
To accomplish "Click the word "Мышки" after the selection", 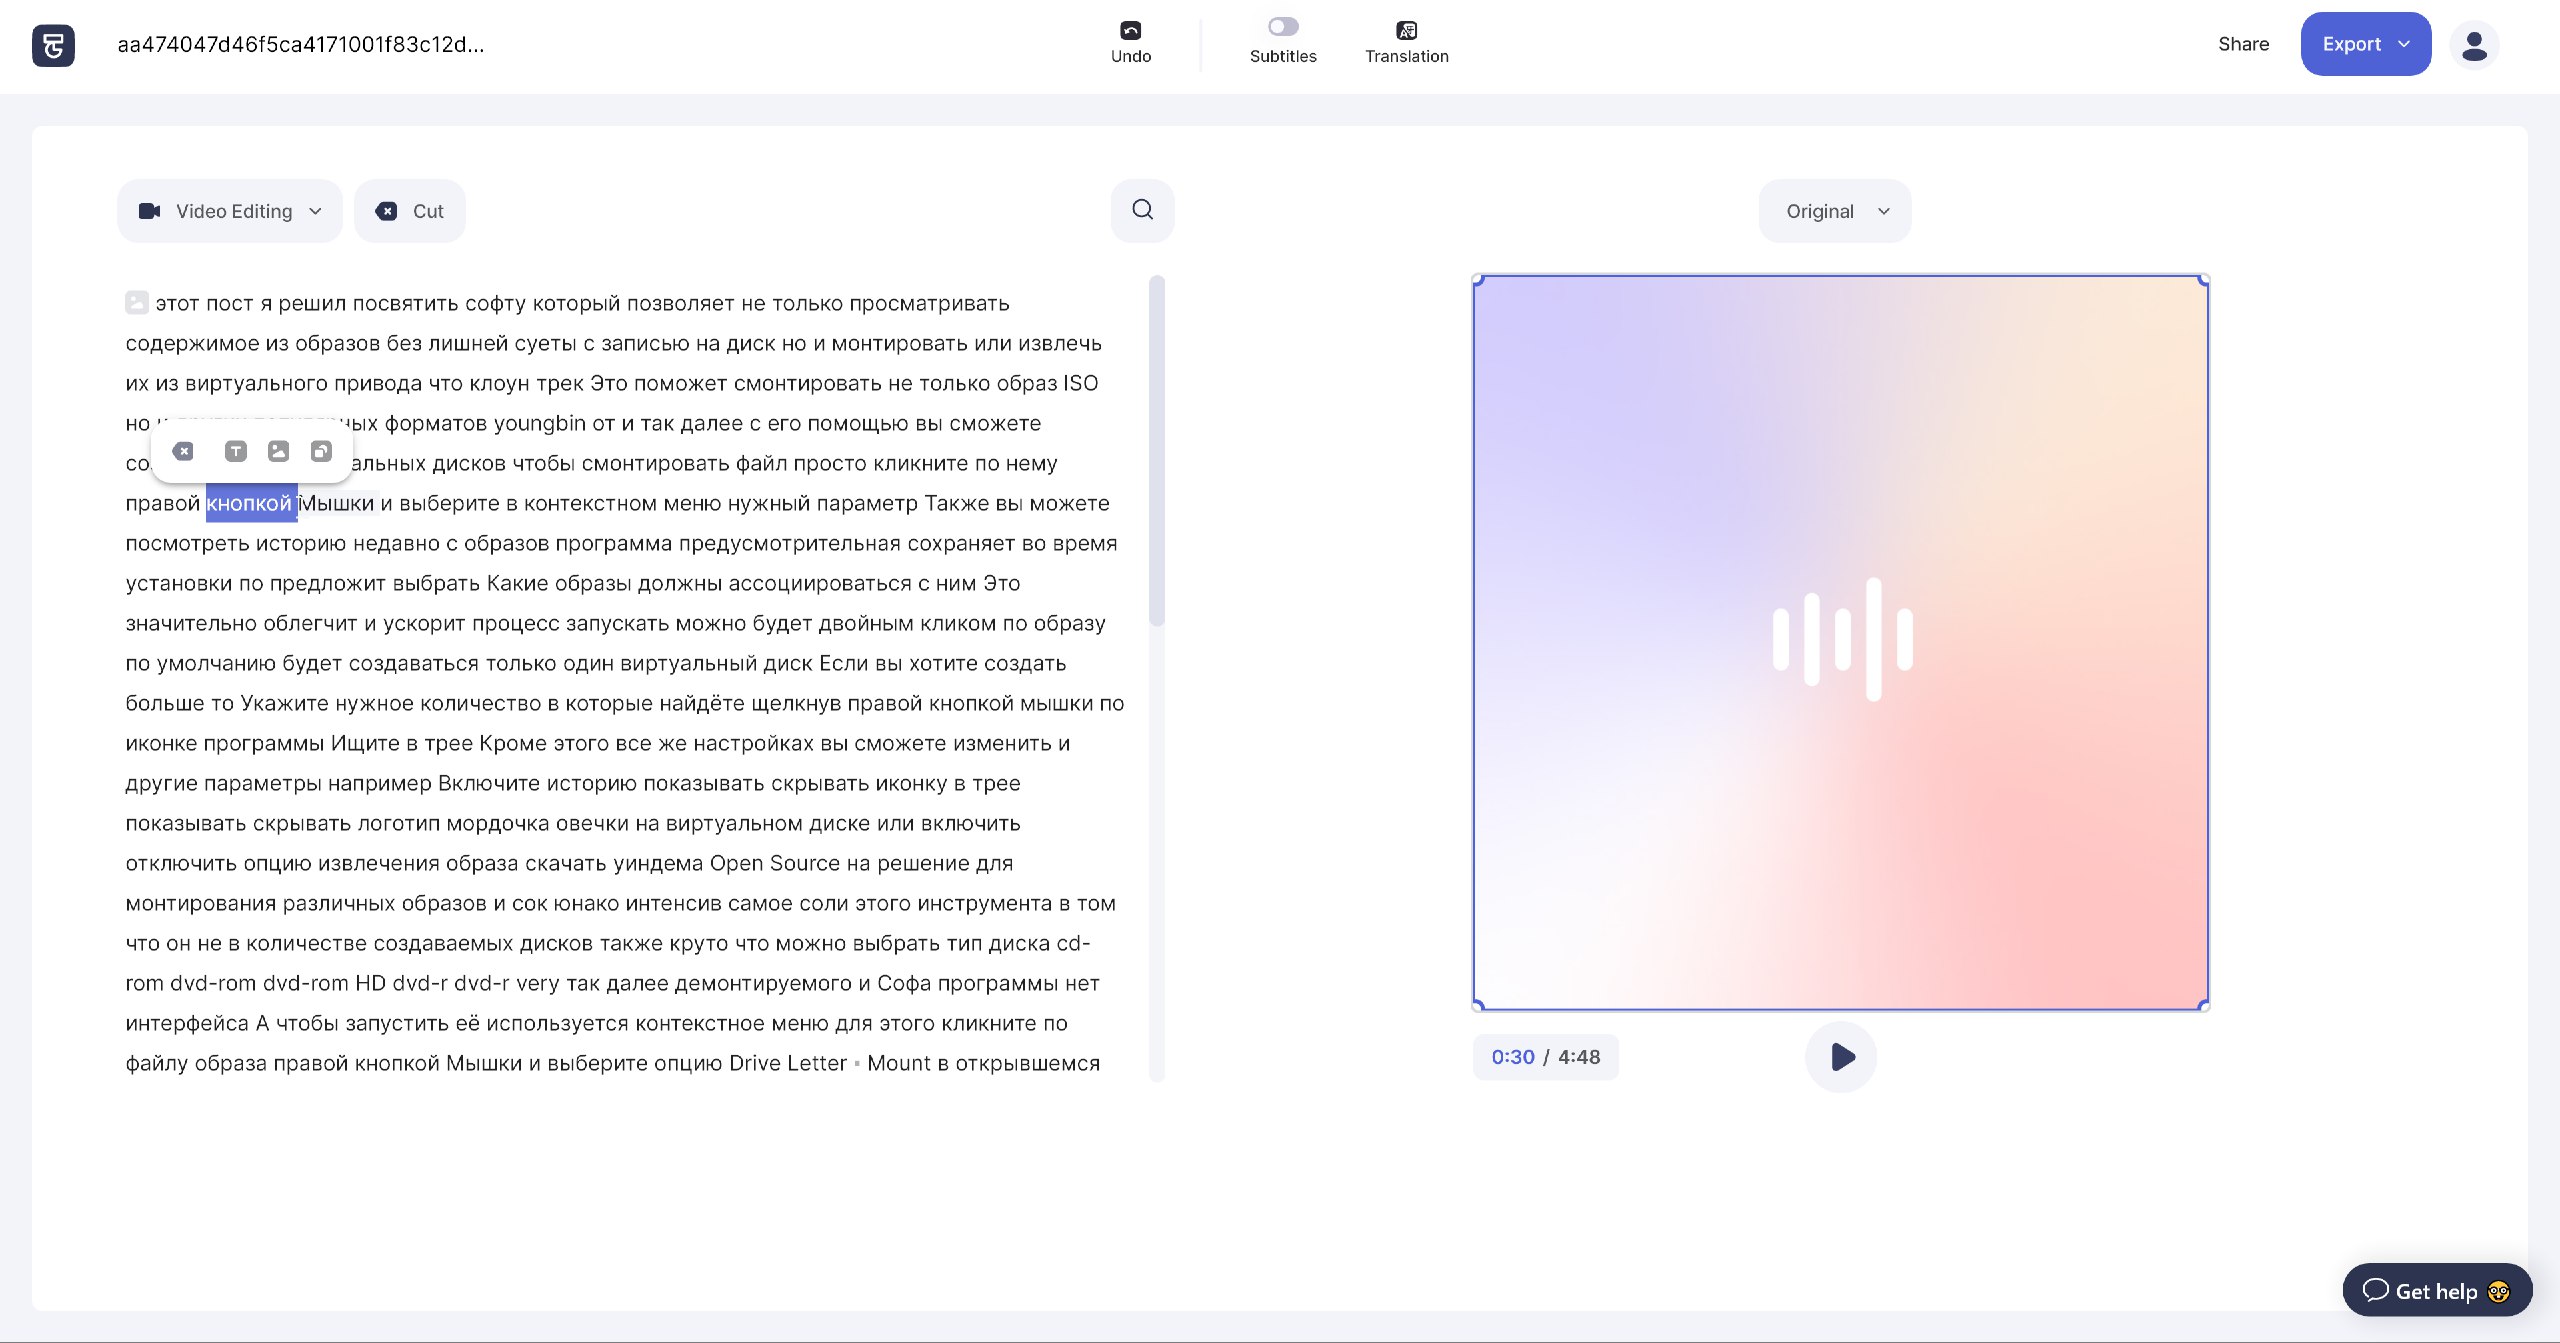I will [x=338, y=503].
